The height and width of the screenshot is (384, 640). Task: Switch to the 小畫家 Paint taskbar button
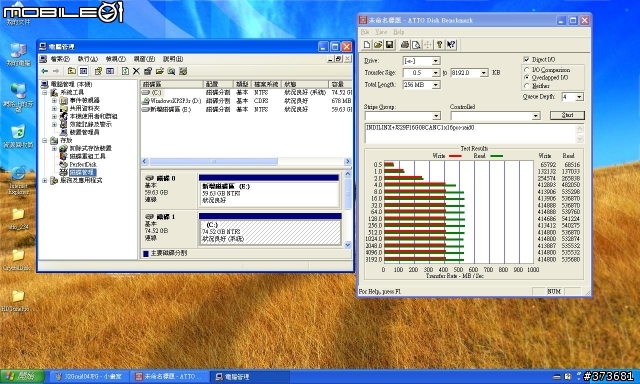tap(89, 377)
